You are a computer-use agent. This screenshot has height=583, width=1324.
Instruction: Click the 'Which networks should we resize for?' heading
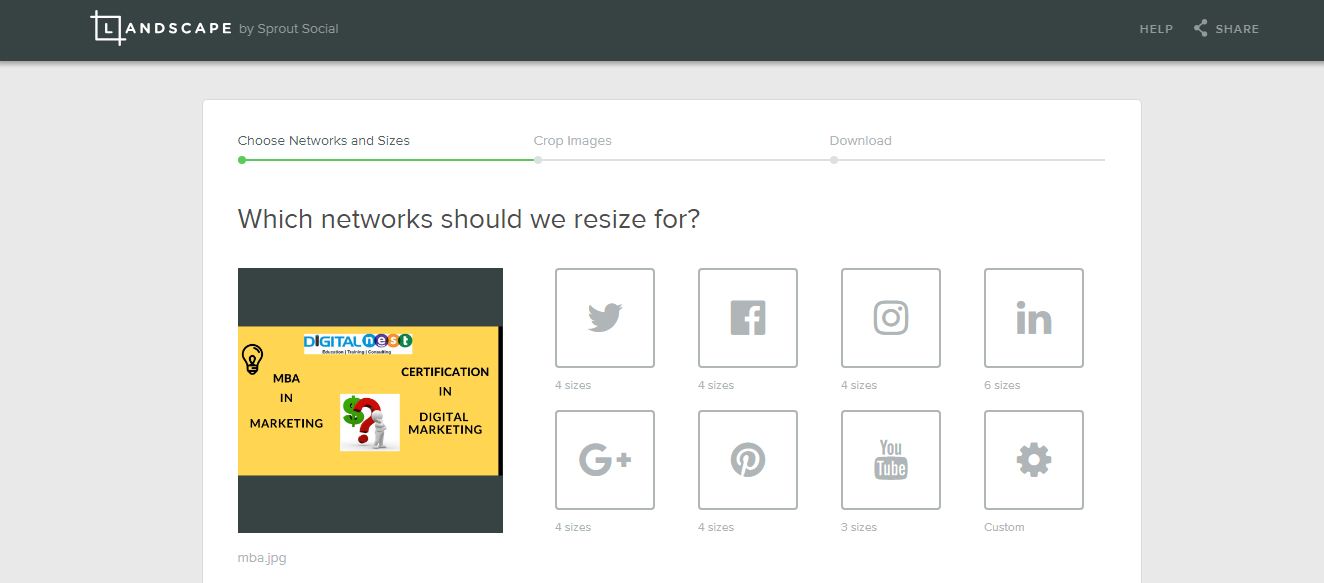tap(469, 219)
